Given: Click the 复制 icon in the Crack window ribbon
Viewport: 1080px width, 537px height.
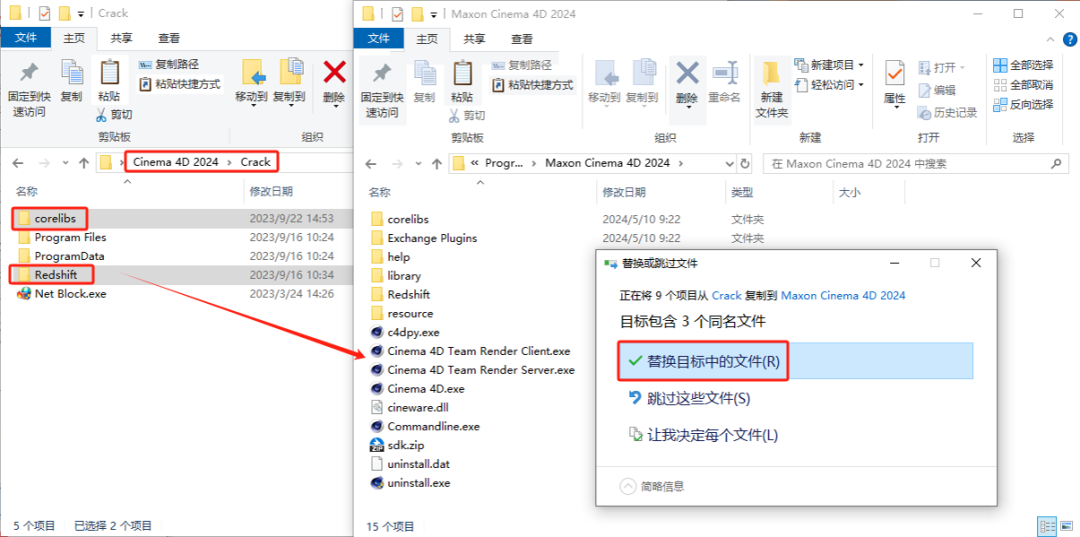Looking at the screenshot, I should (71, 72).
